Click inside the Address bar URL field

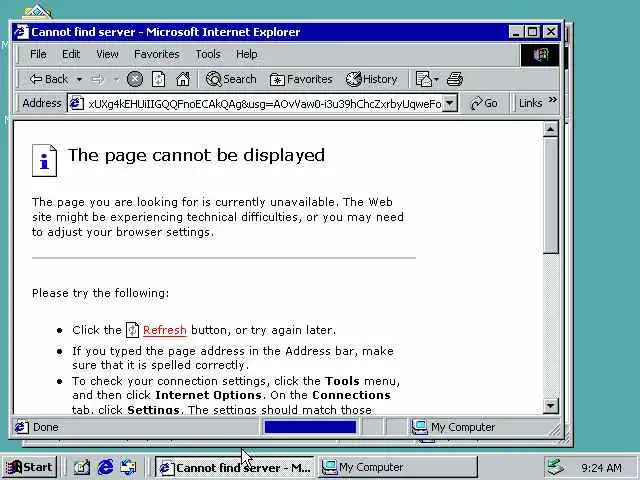[x=264, y=104]
